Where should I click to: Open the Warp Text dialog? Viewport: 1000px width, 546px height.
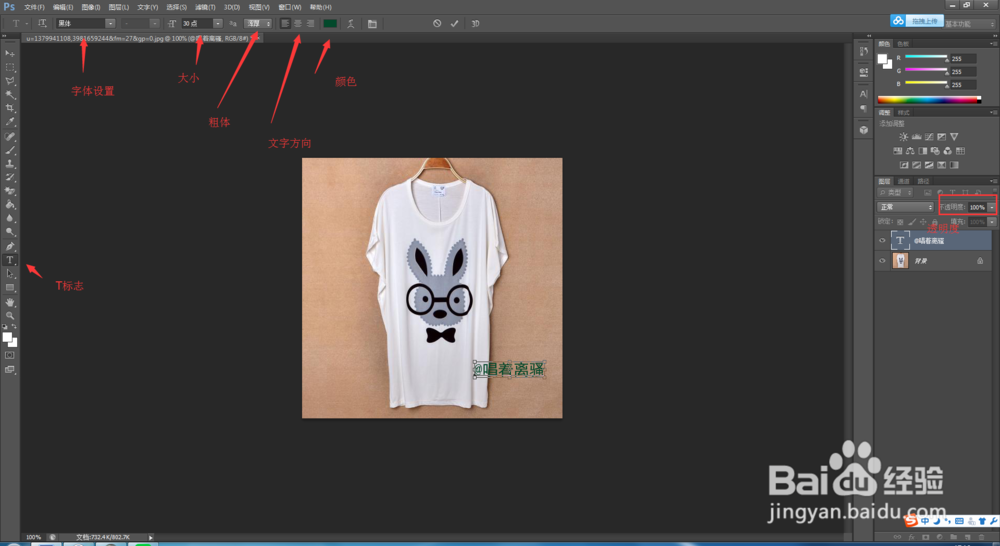pyautogui.click(x=351, y=23)
